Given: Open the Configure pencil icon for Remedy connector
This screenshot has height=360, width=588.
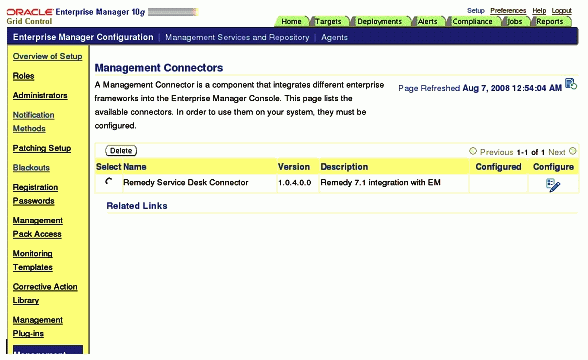Looking at the screenshot, I should 553,185.
